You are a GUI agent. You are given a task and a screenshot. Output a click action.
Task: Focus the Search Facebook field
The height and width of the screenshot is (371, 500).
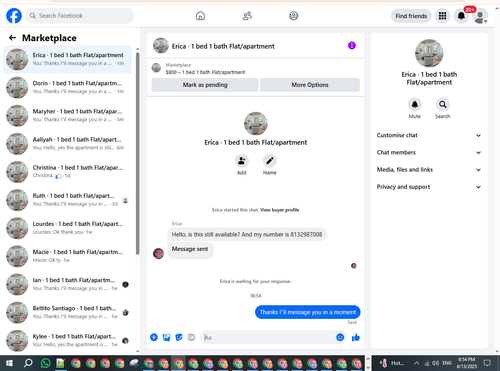pyautogui.click(x=80, y=16)
